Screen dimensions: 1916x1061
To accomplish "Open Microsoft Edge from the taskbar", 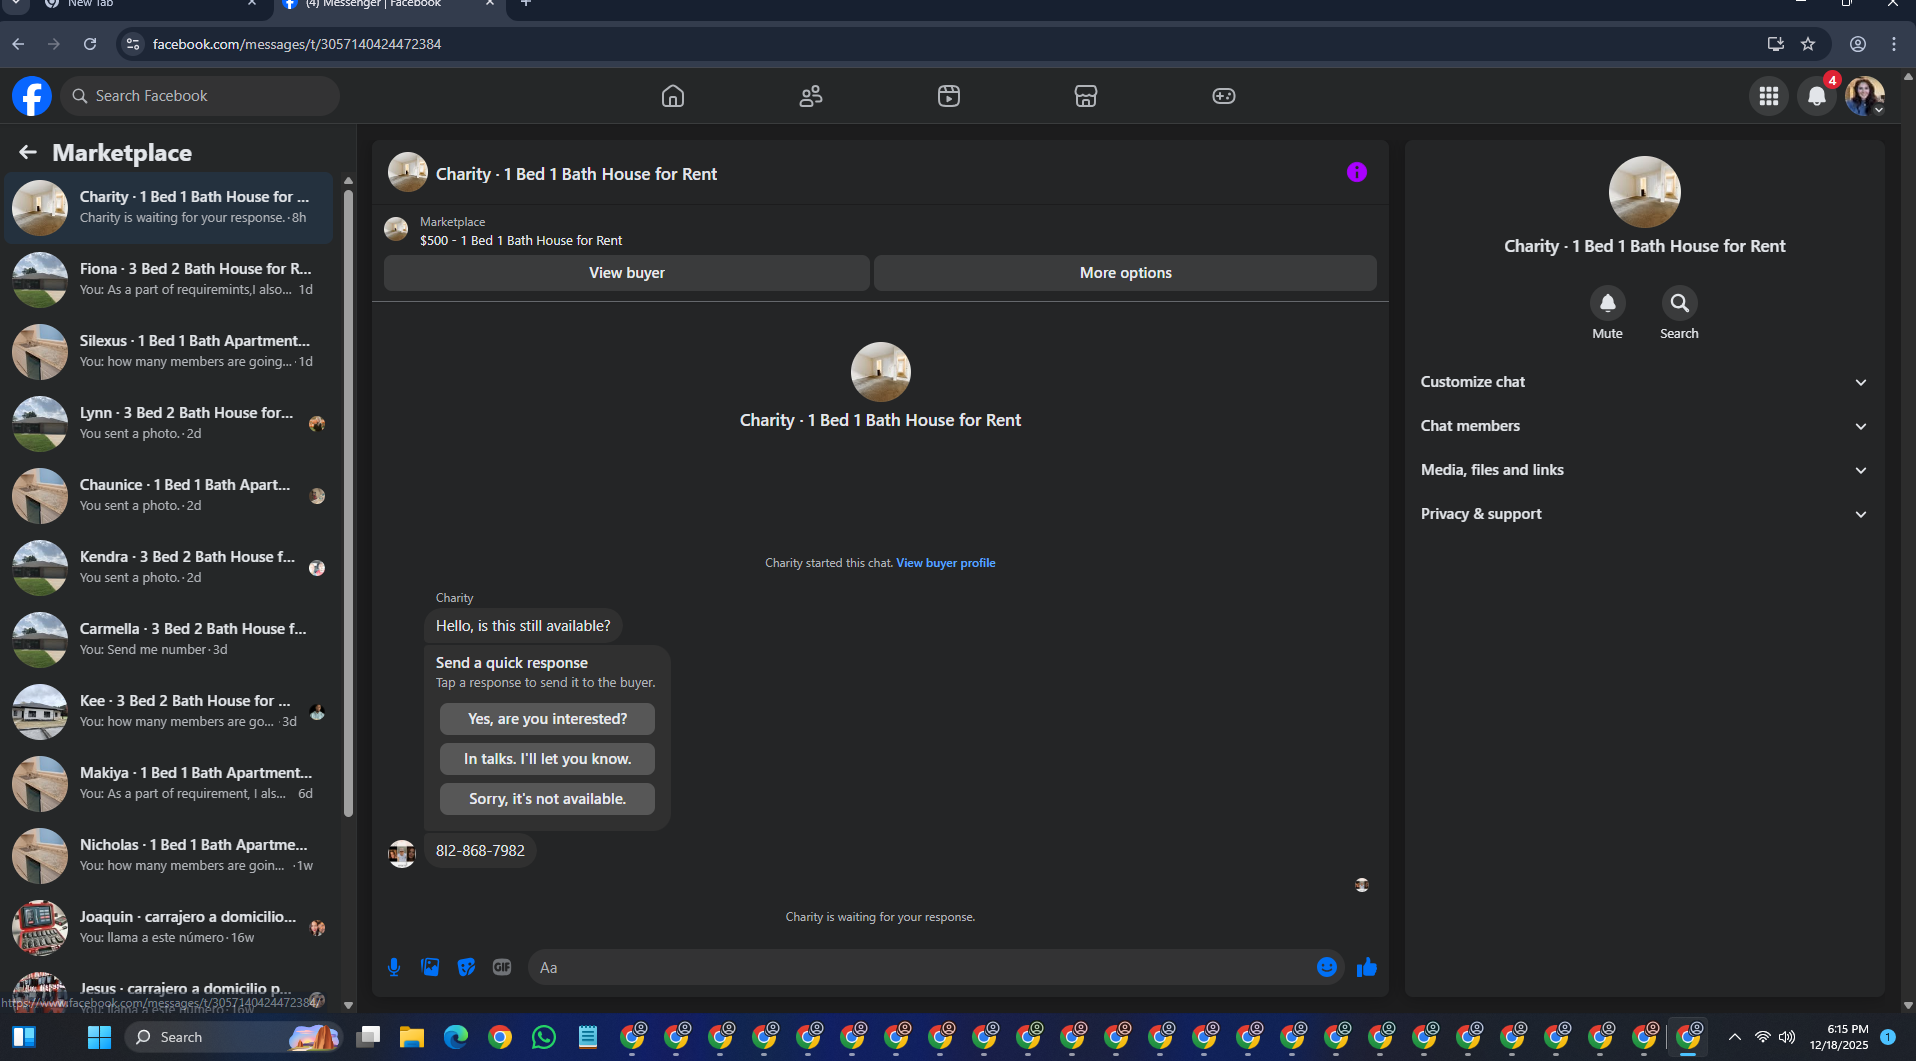I will pyautogui.click(x=456, y=1037).
